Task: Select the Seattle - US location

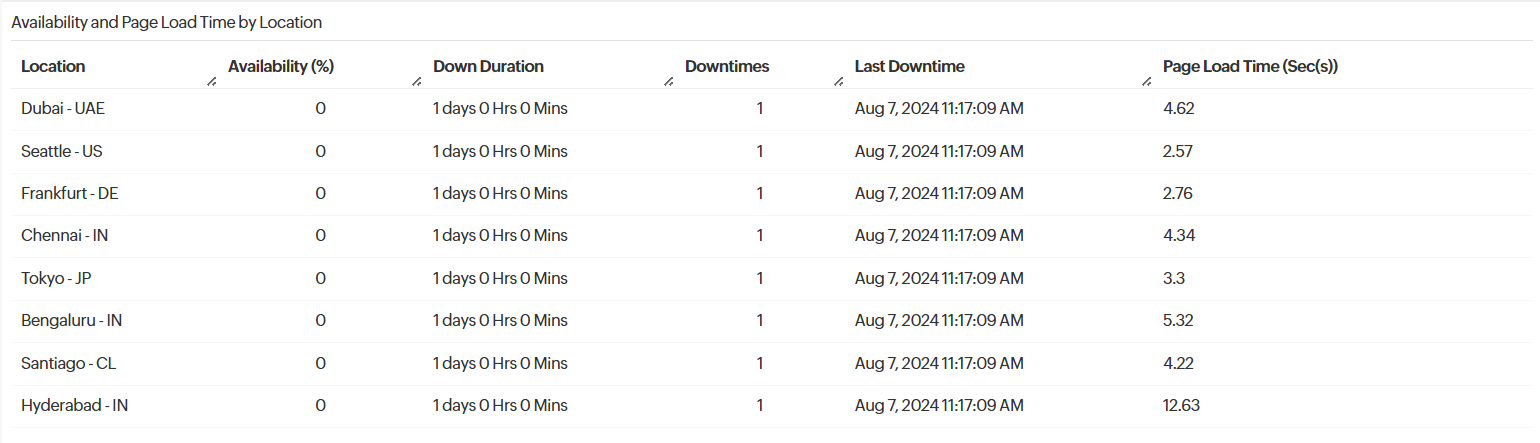Action: coord(62,151)
